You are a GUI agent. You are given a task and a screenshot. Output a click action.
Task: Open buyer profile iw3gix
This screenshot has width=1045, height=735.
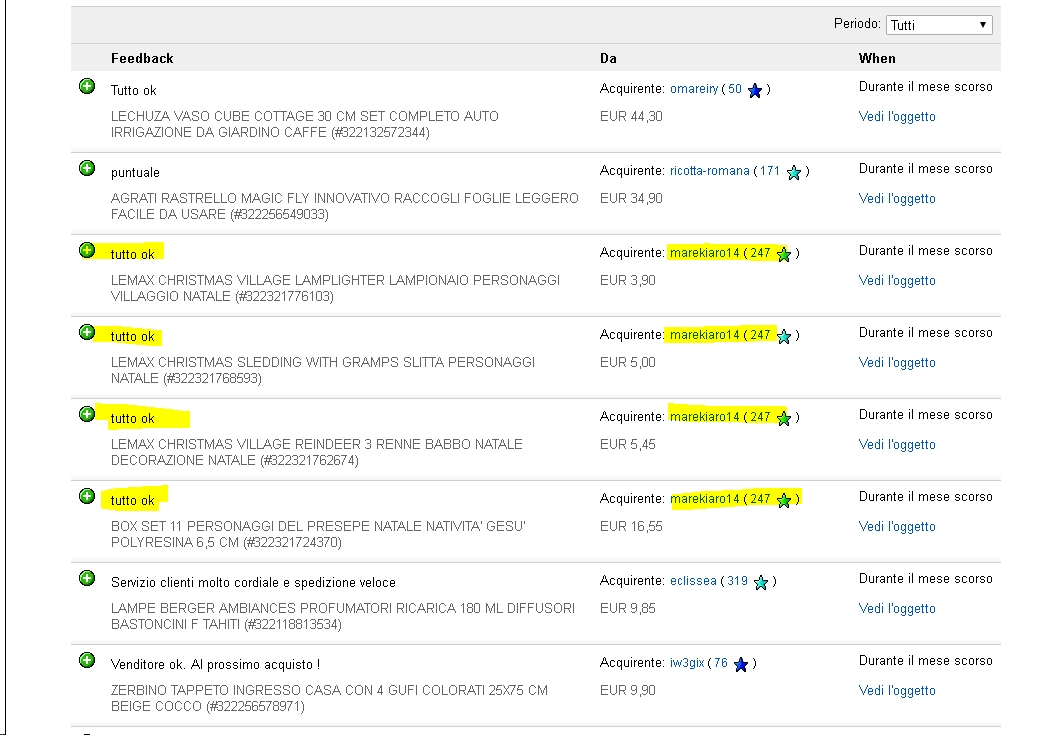click(x=687, y=663)
